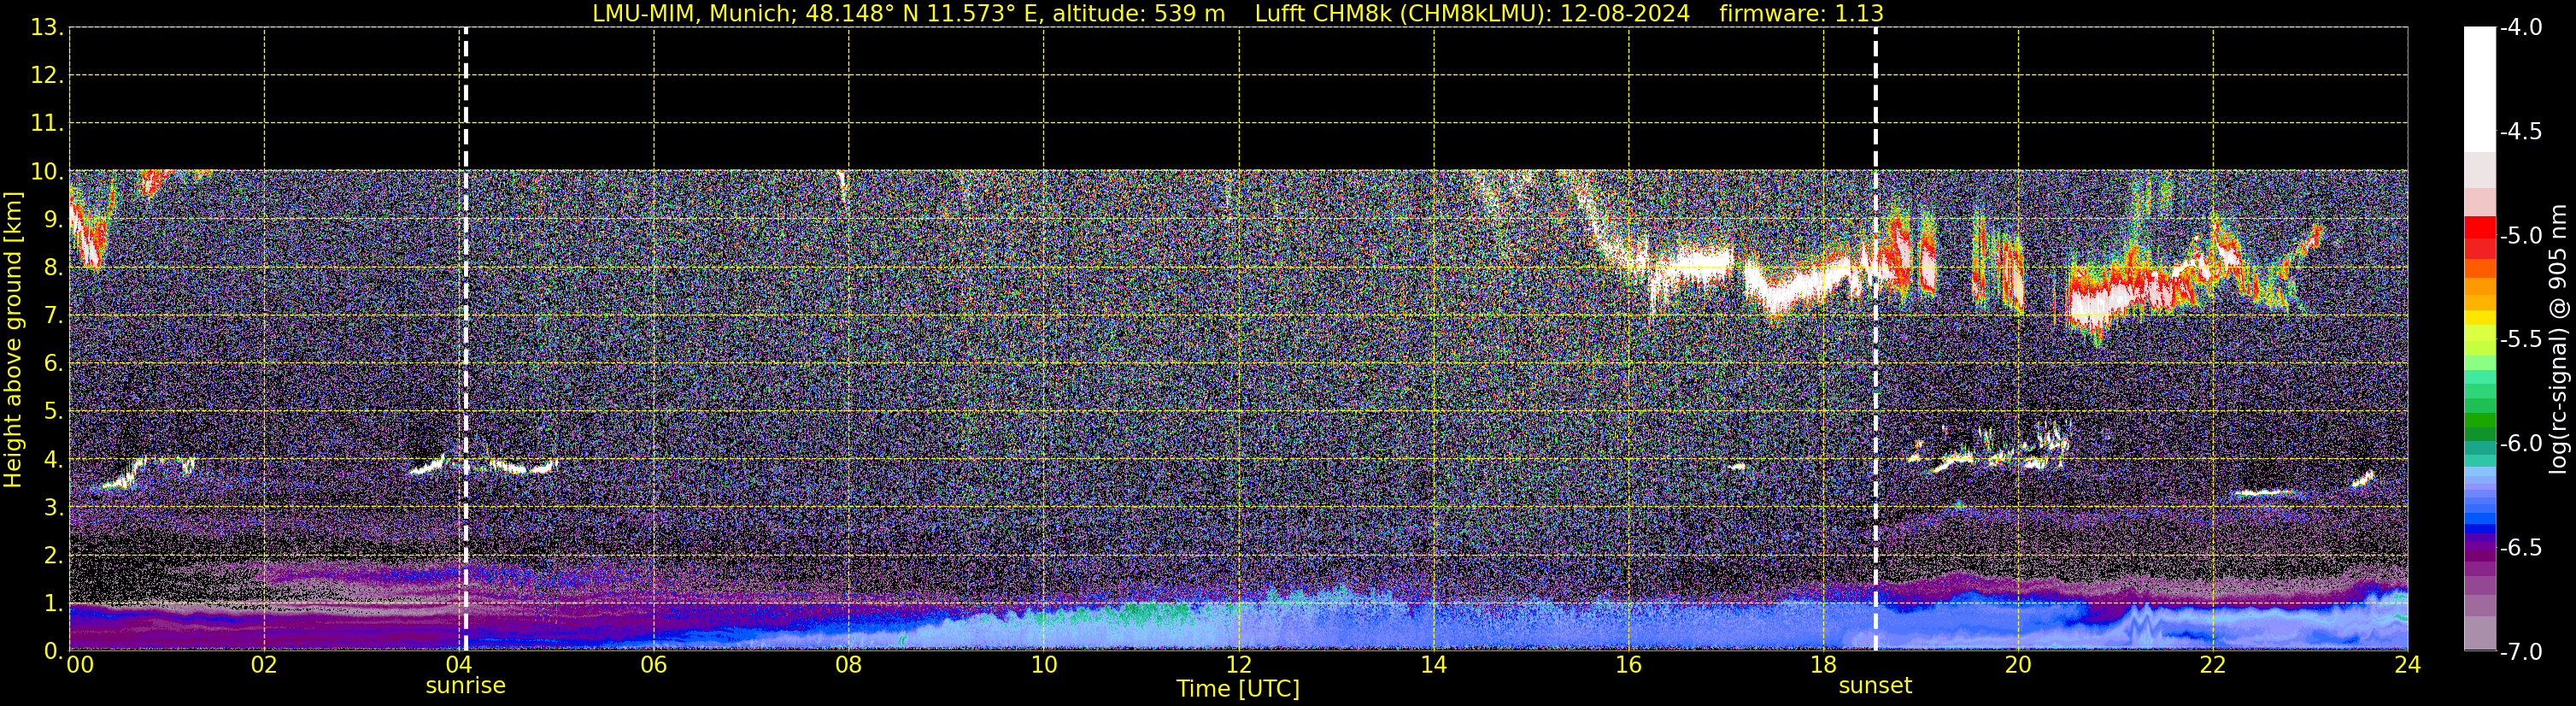
Task: Click time tick label 10
Action: (x=1044, y=665)
